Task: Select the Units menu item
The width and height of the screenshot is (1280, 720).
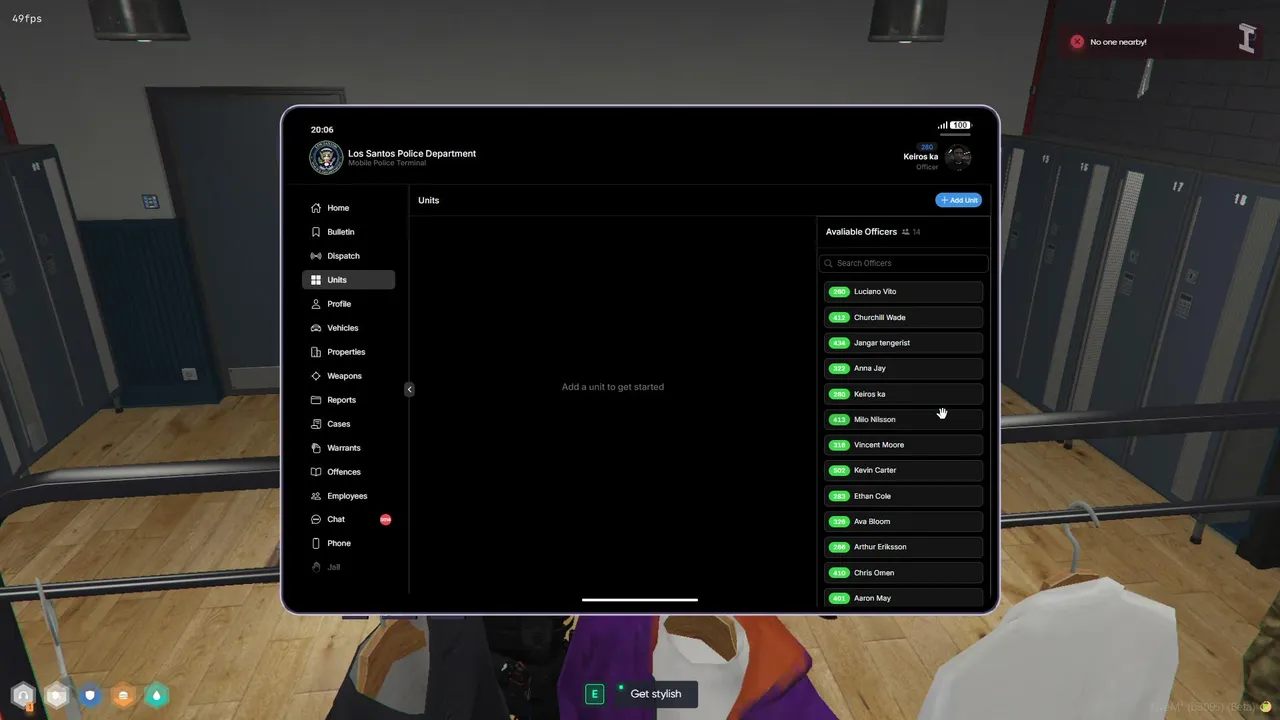Action: [348, 280]
